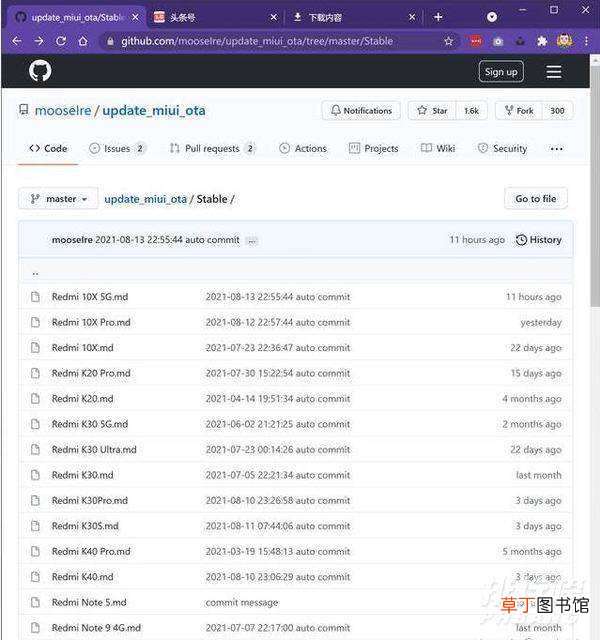Open the Extensions puzzle icon
Viewport: 600px width, 640px height.
[x=542, y=41]
